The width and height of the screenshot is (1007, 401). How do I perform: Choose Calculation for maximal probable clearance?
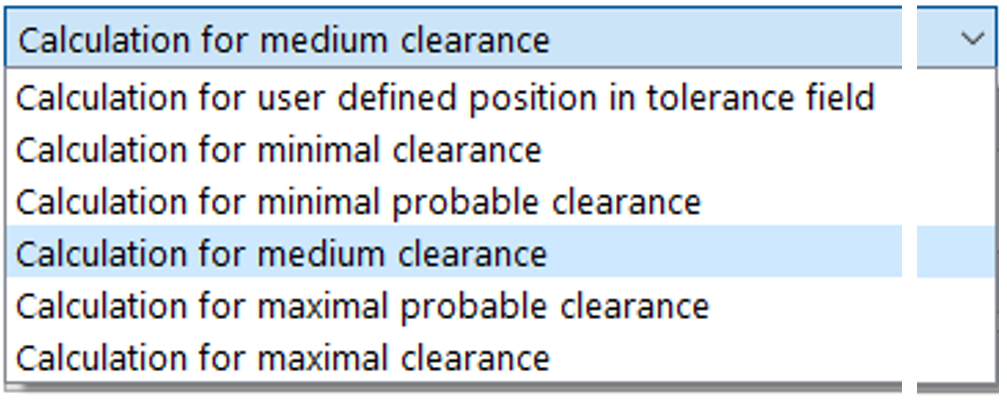362,306
